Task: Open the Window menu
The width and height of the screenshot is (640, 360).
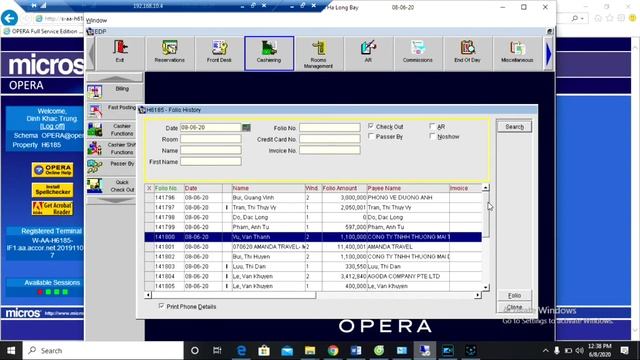Action: 97,20
